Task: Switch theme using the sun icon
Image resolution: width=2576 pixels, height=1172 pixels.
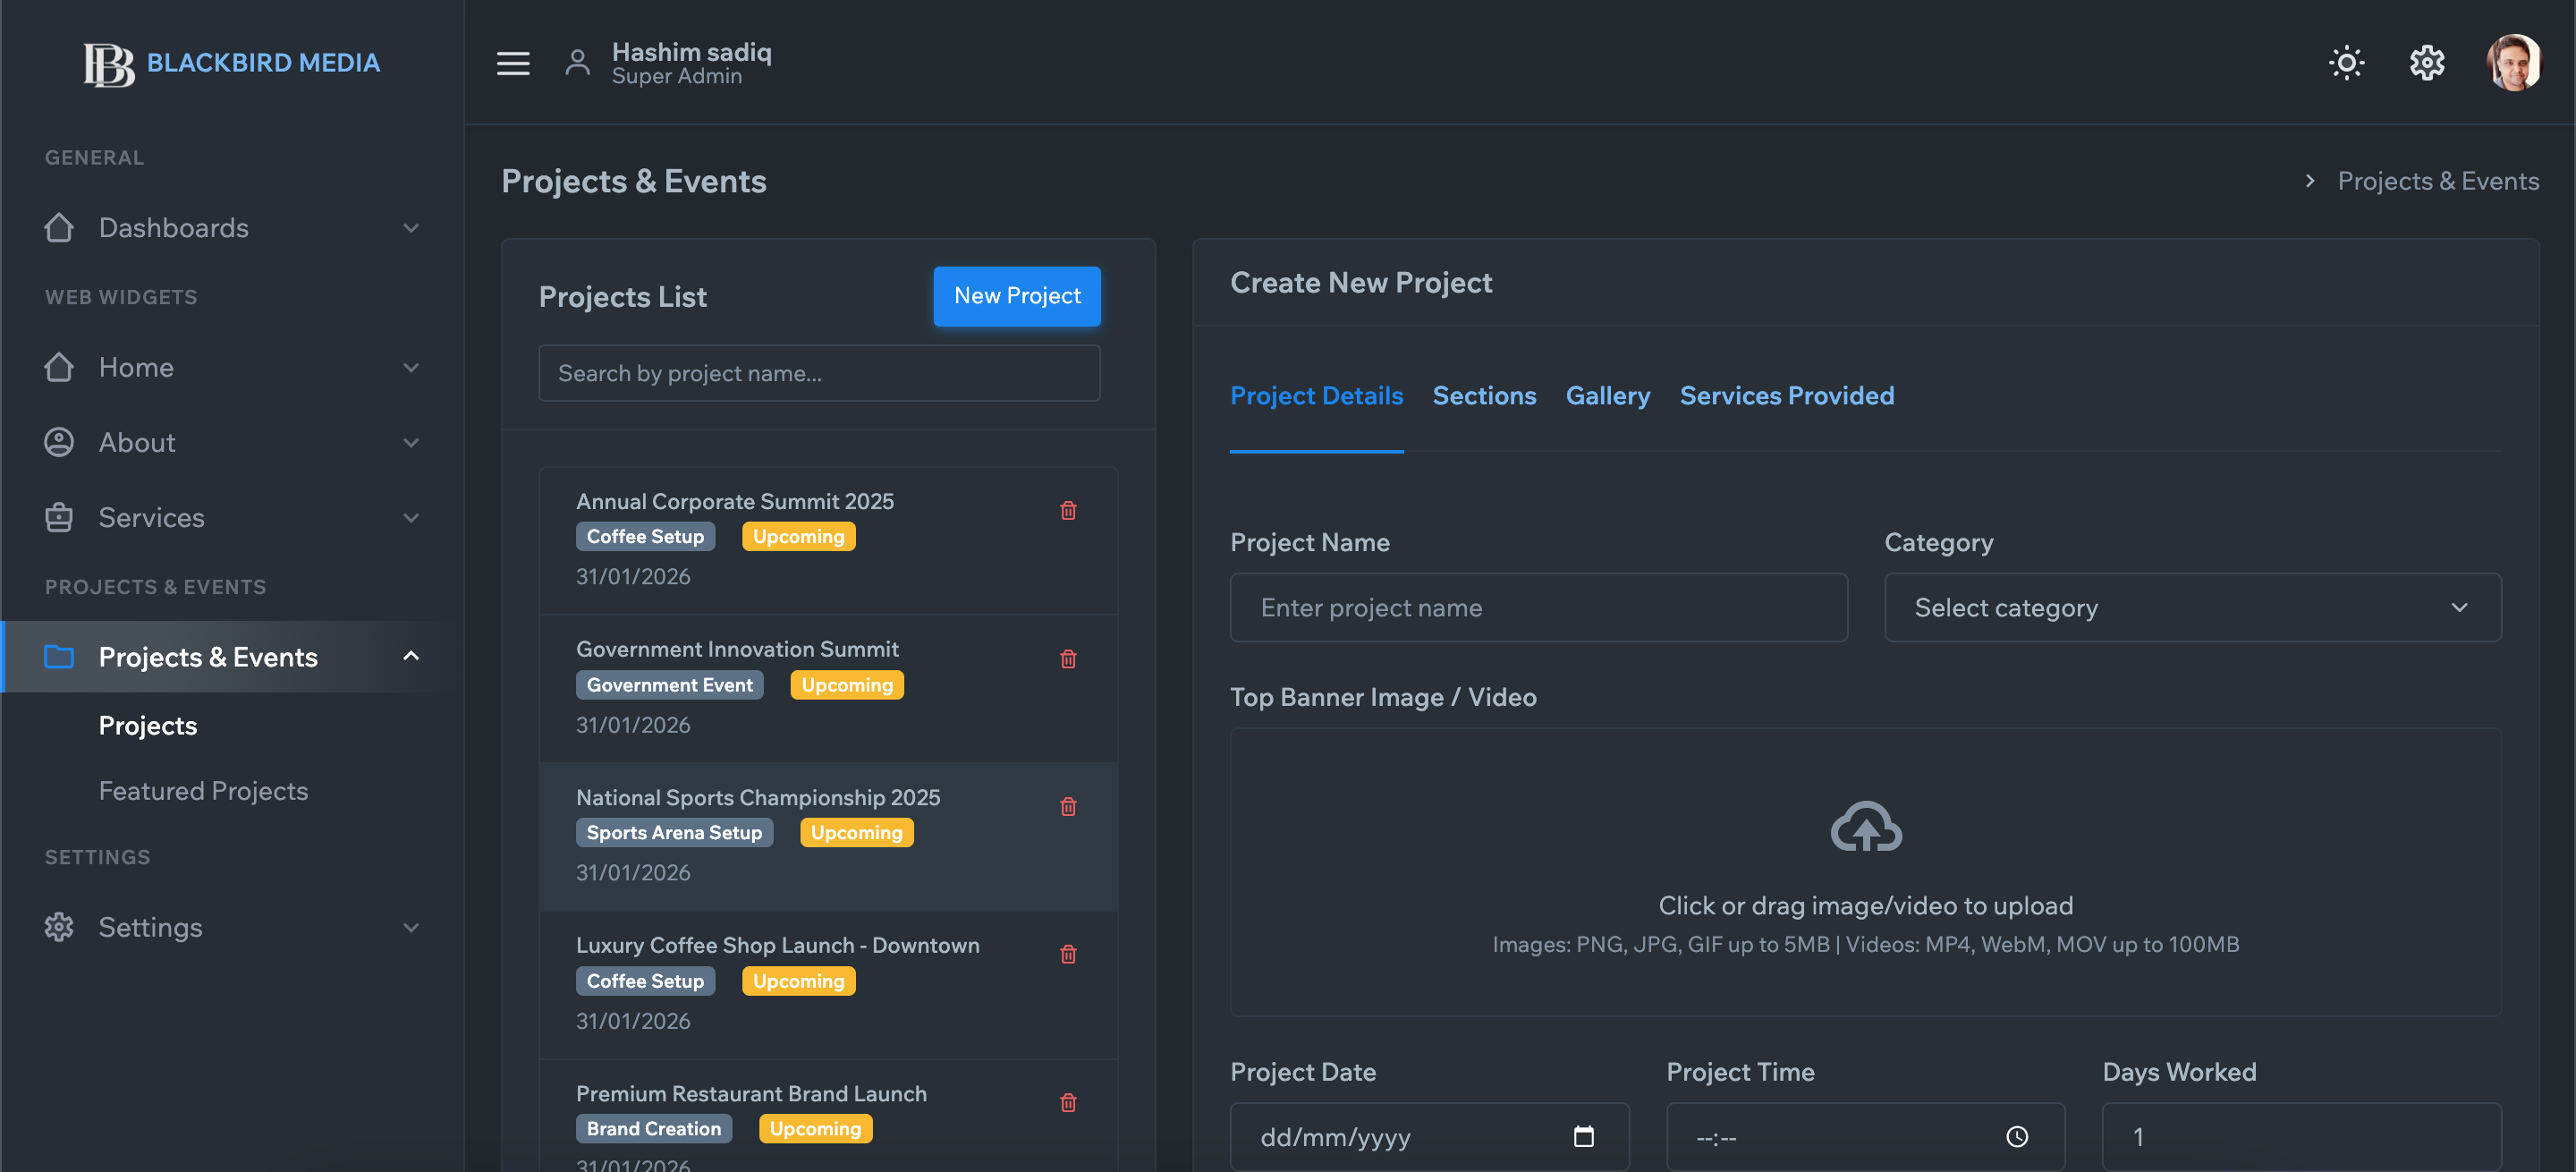Action: tap(2346, 63)
